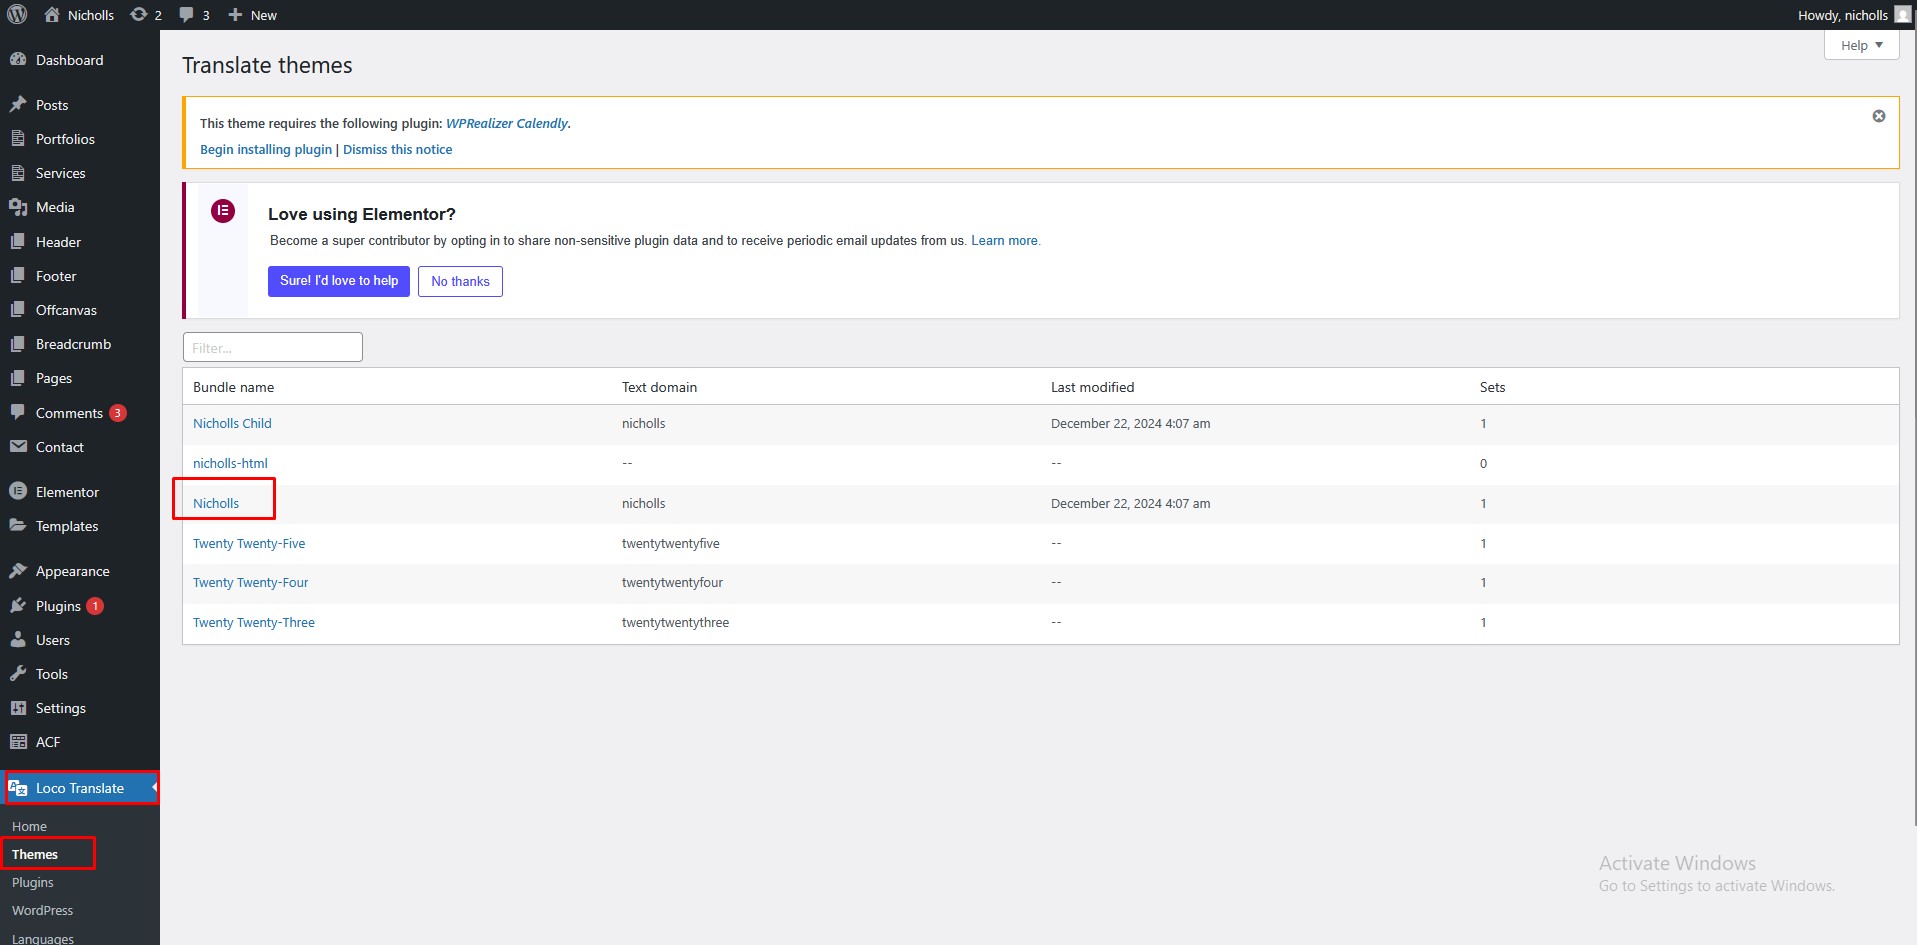Viewport: 1917px width, 945px height.
Task: Click the Services sidebar icon
Action: click(18, 173)
